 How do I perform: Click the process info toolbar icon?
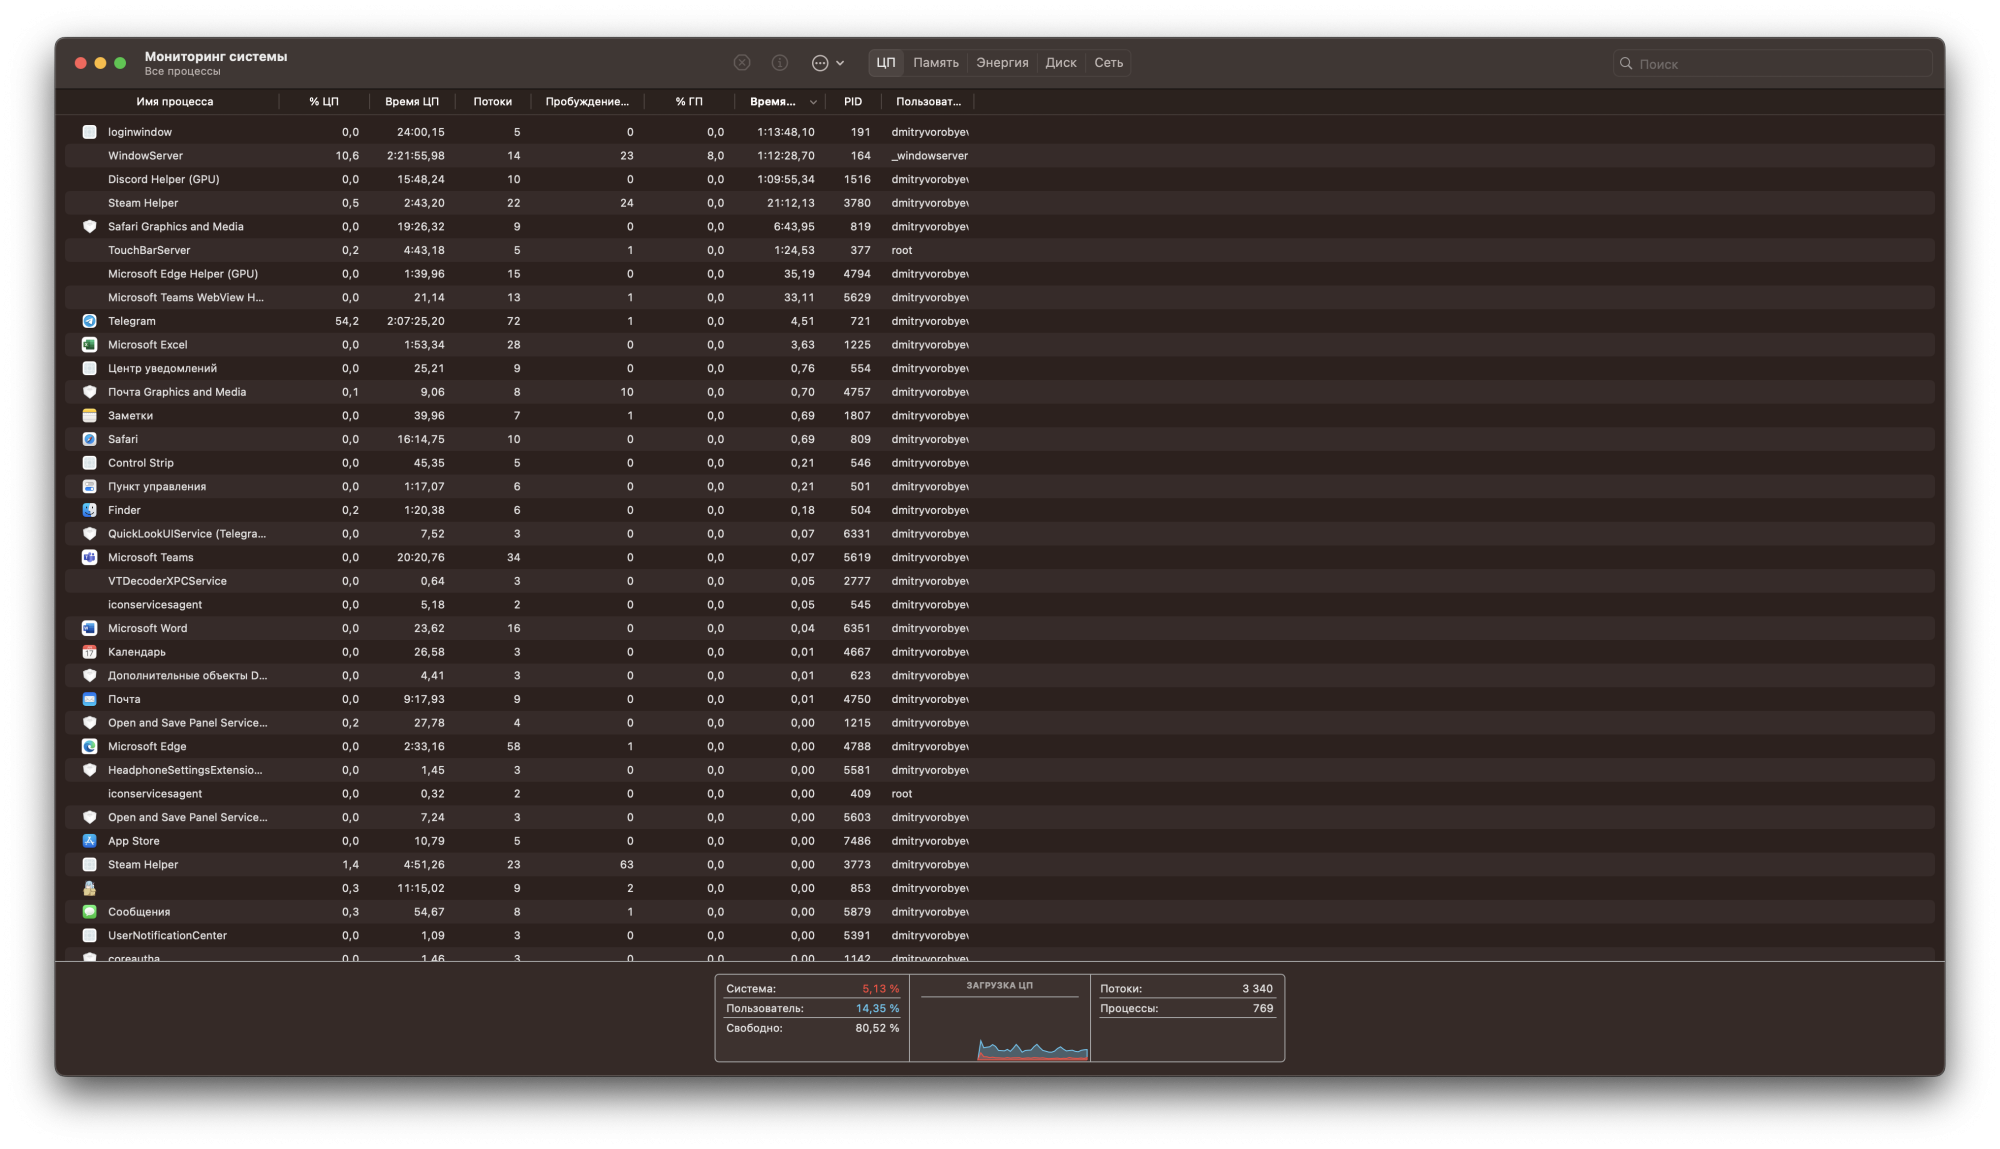pos(780,63)
